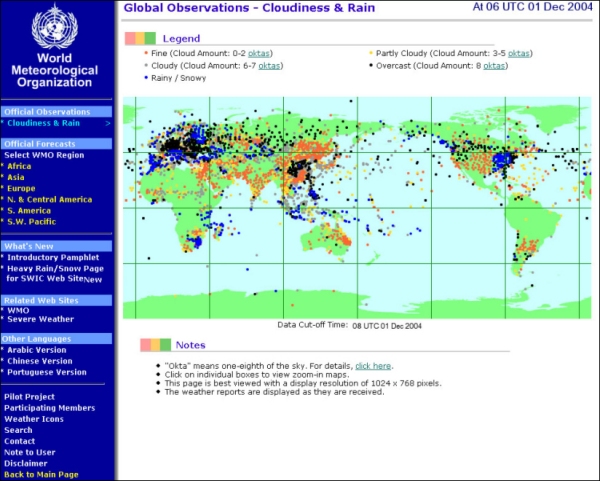This screenshot has width=600, height=481.
Task: Go to the Europe region forecasts
Action: tap(22, 188)
